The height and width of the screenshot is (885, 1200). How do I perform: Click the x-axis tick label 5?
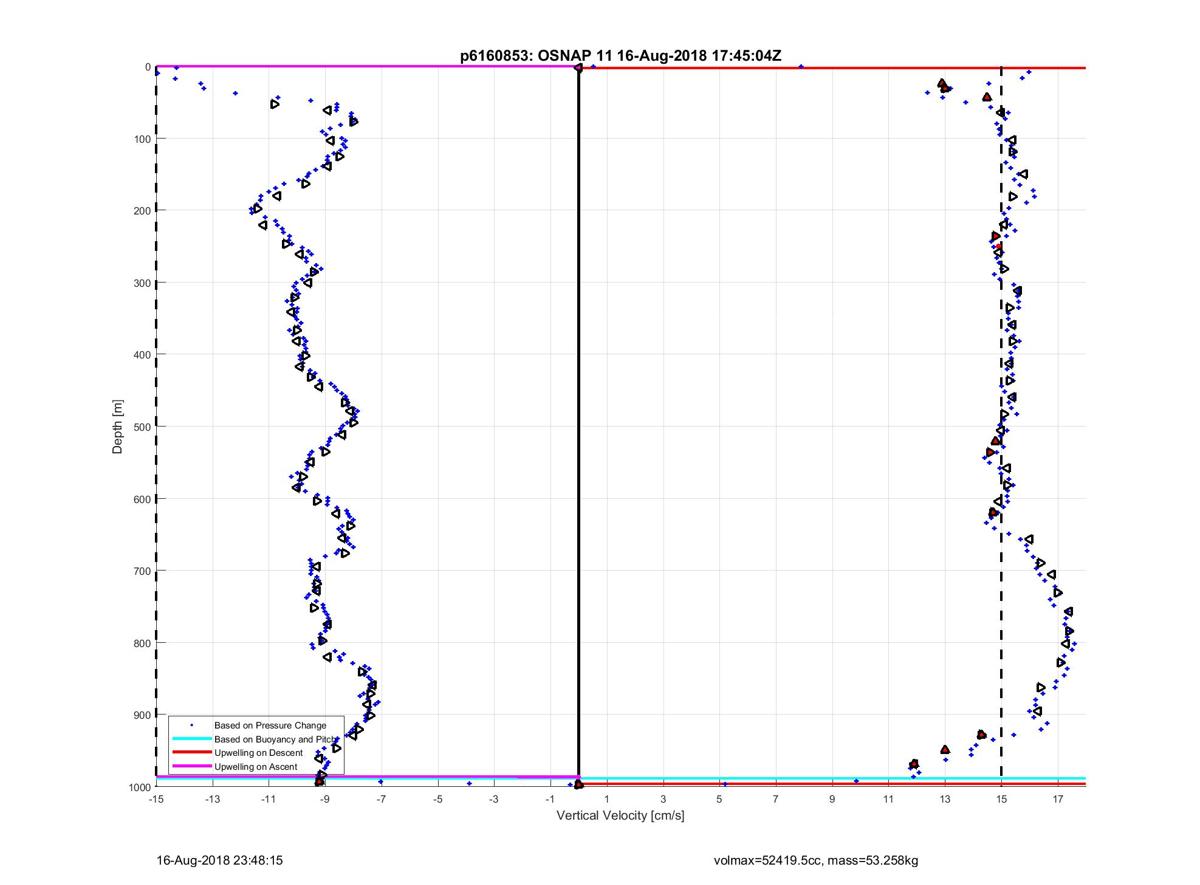click(x=719, y=800)
